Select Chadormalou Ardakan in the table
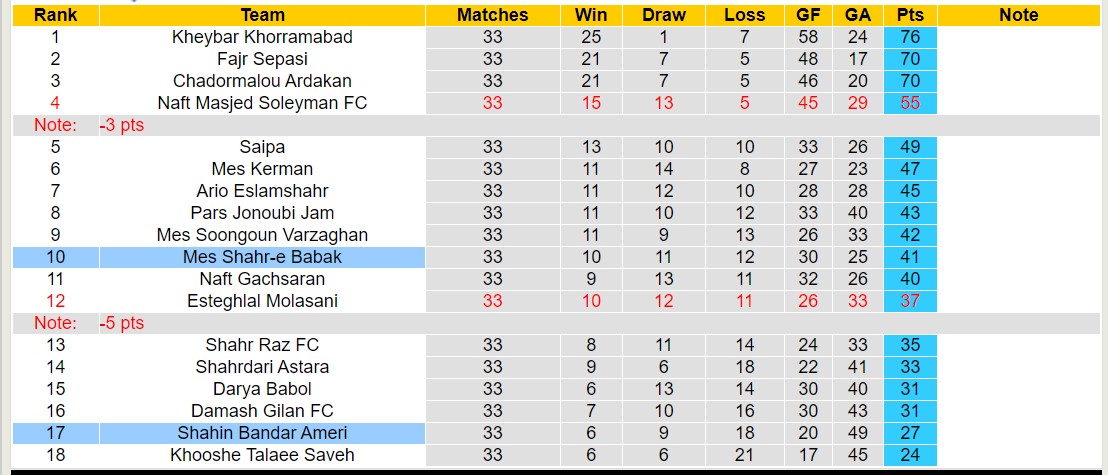Viewport: 1108px width, 475px height. (262, 81)
